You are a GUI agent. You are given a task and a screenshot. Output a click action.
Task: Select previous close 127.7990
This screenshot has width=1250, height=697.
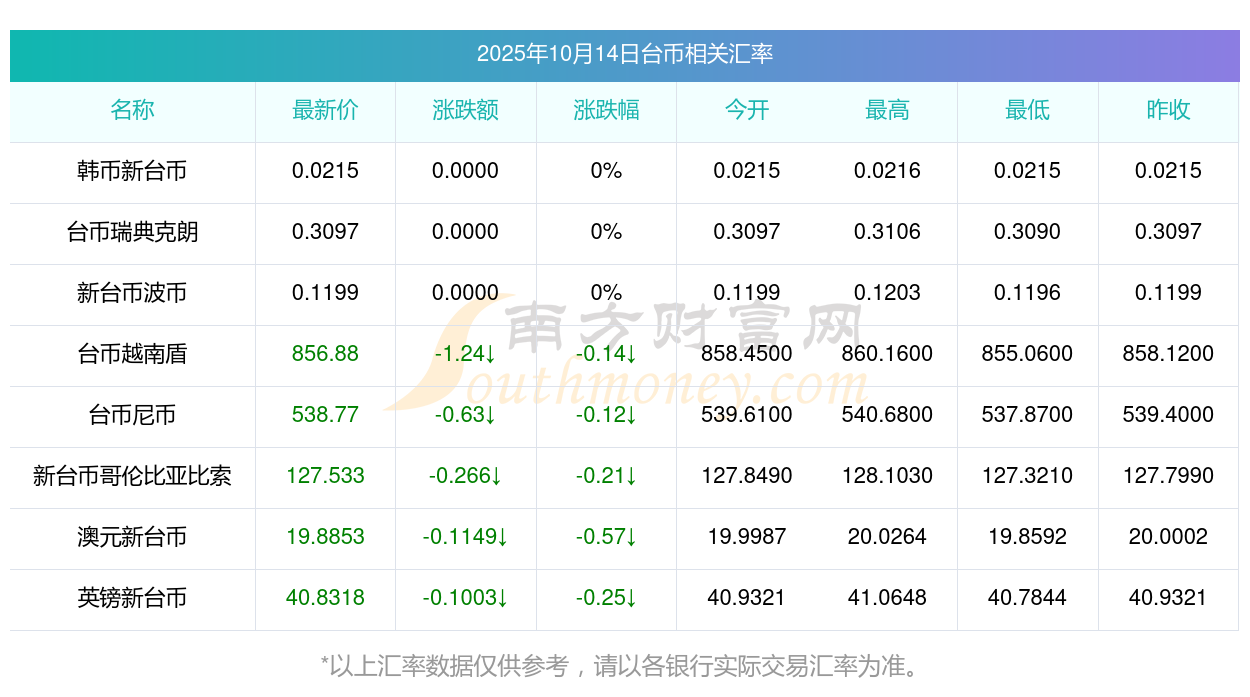tap(1168, 476)
